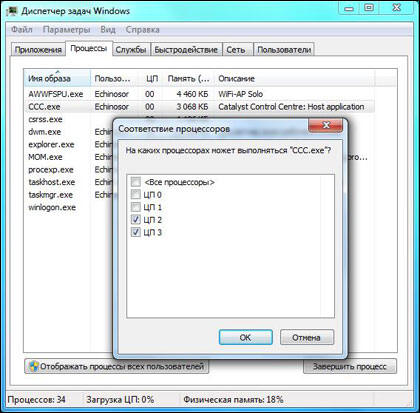Select the taskmgr.exe process
420x413 pixels.
tap(50, 195)
